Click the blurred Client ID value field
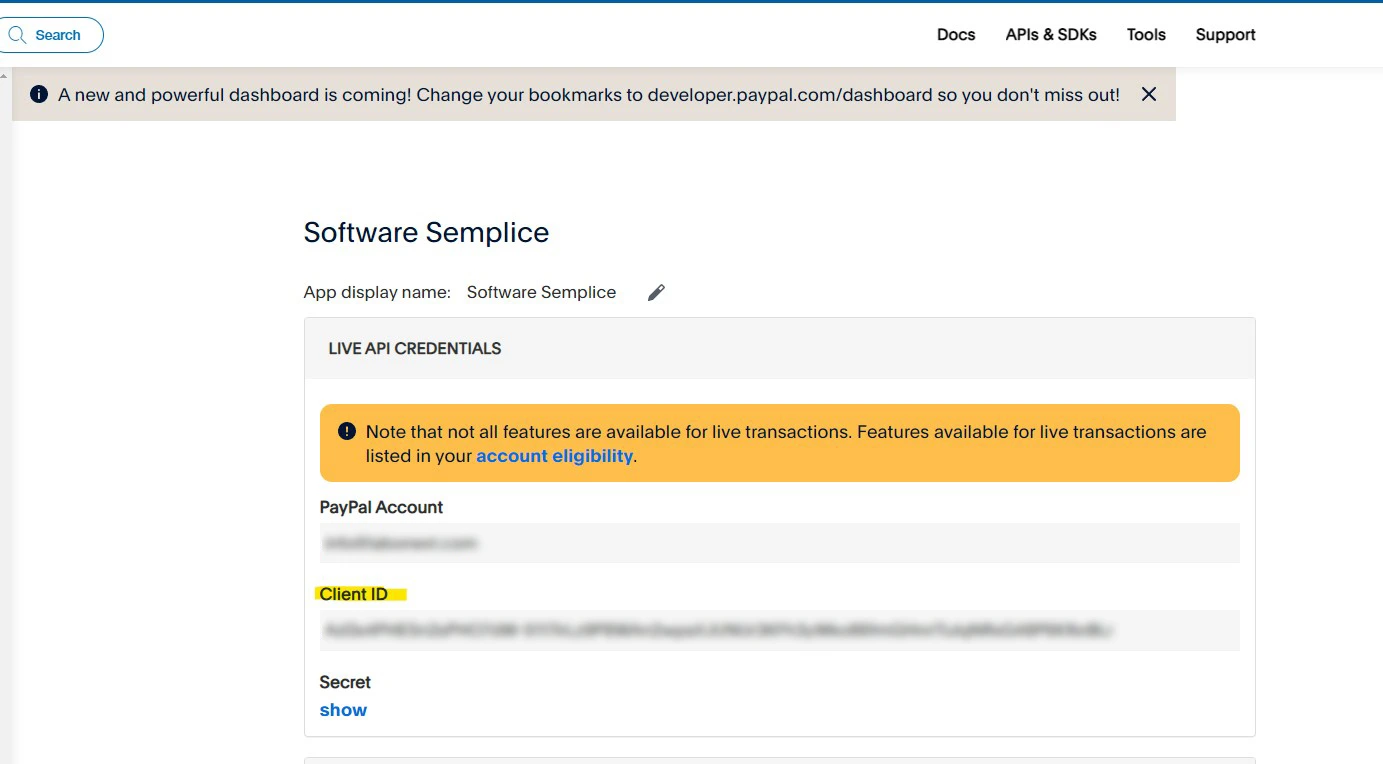Viewport: 1383px width, 764px height. tap(779, 630)
